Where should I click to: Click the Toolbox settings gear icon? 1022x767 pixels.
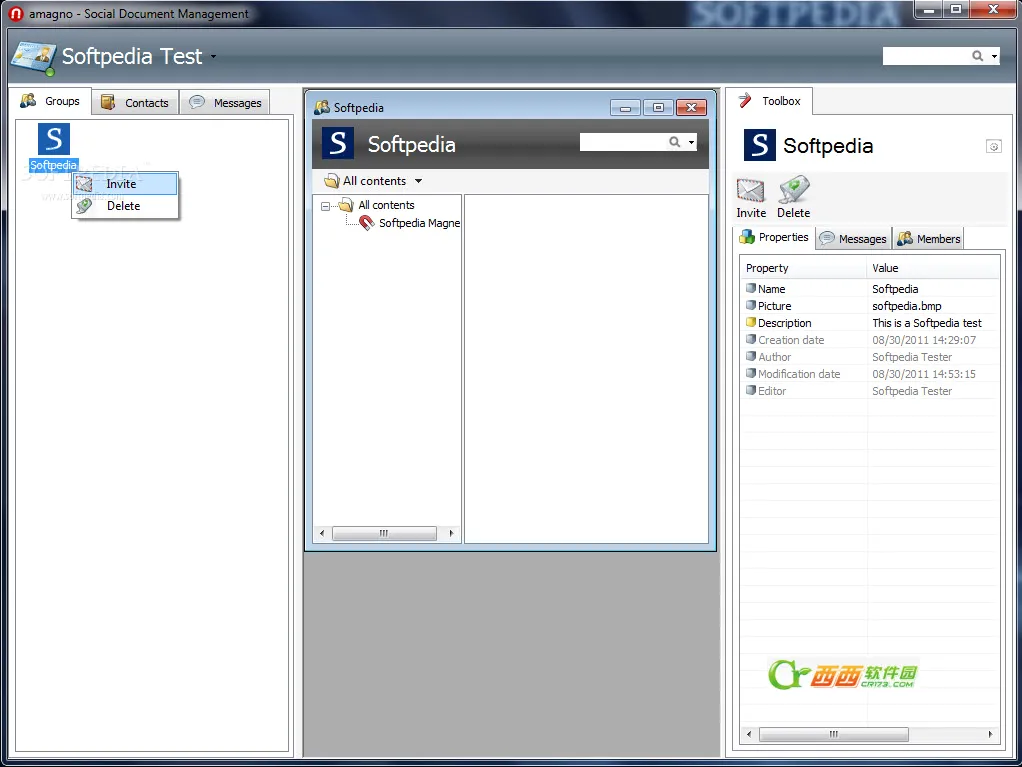click(x=993, y=147)
